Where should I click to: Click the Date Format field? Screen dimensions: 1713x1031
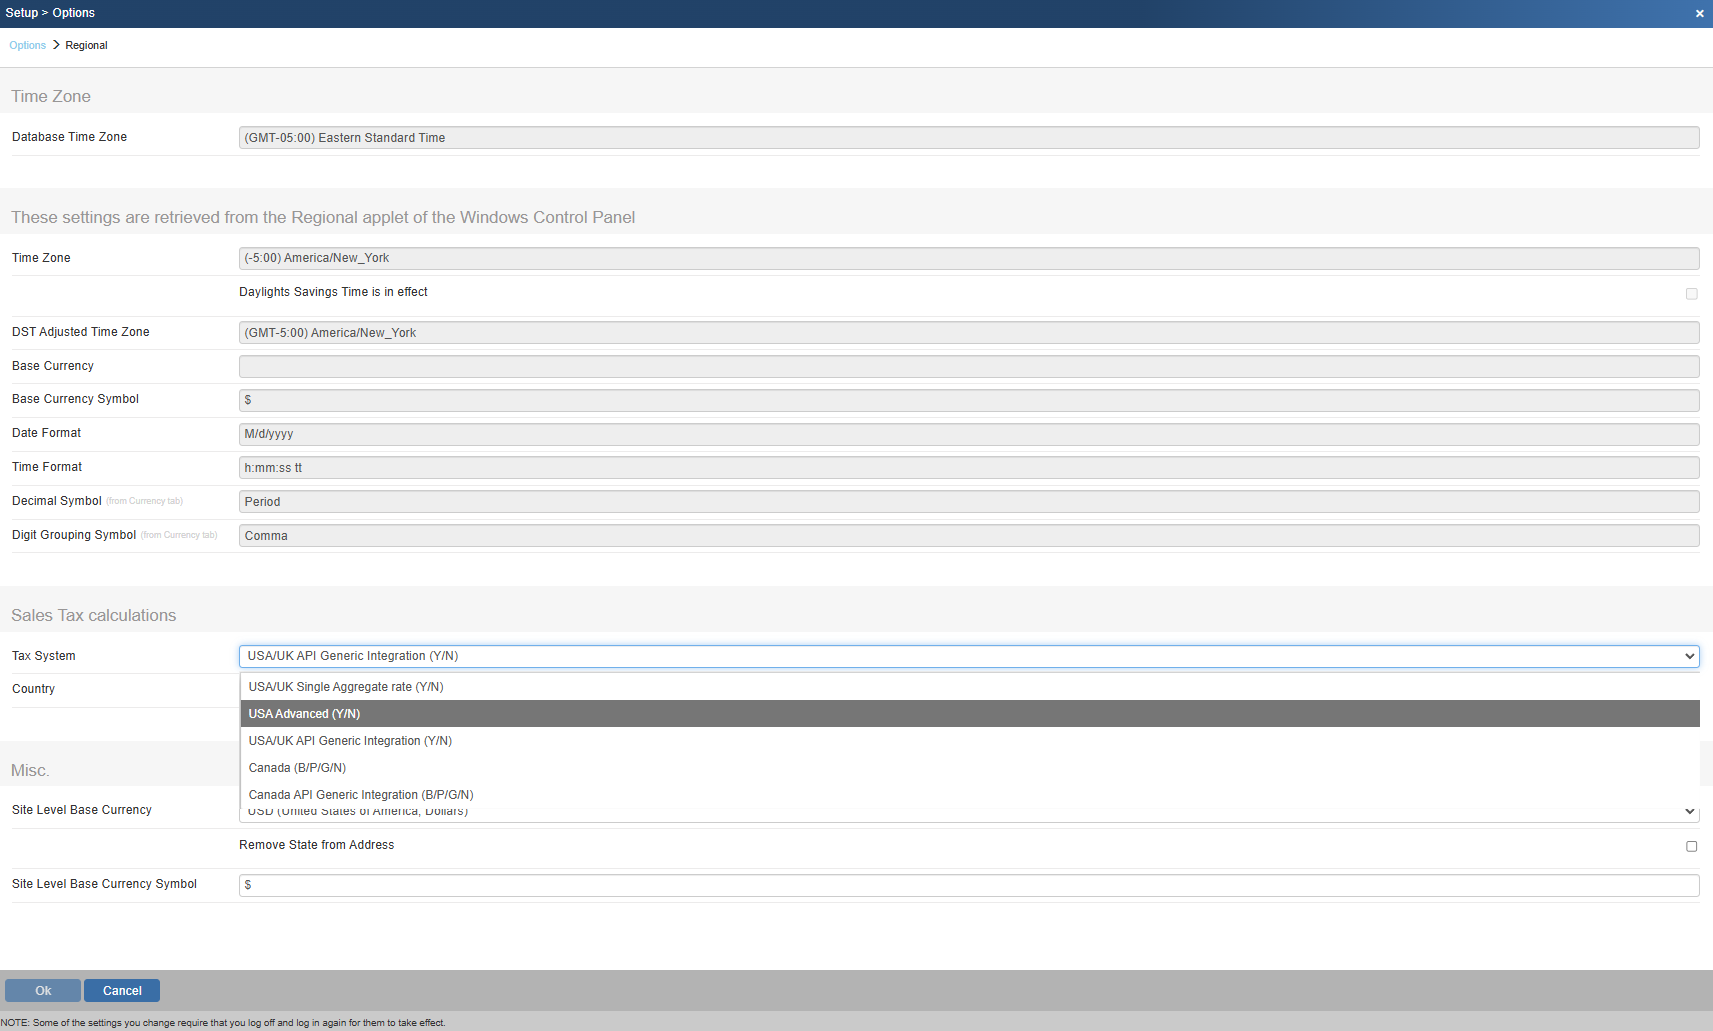(x=968, y=434)
